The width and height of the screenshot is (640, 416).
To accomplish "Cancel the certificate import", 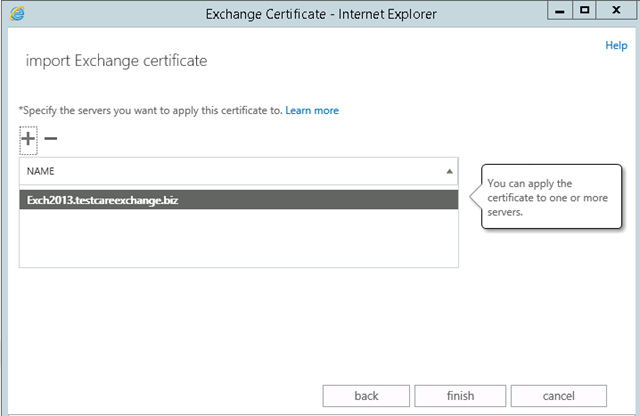I will [558, 396].
